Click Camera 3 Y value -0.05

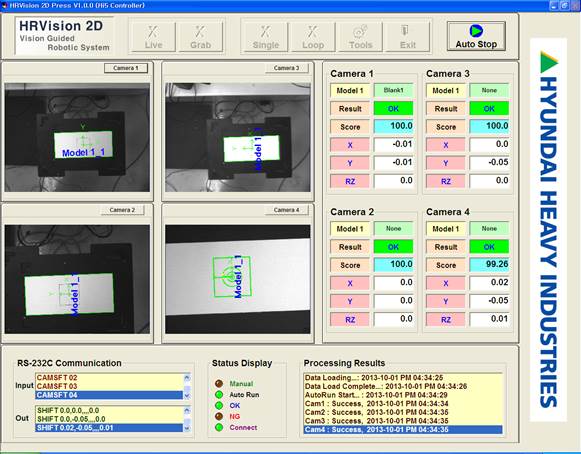click(x=489, y=162)
